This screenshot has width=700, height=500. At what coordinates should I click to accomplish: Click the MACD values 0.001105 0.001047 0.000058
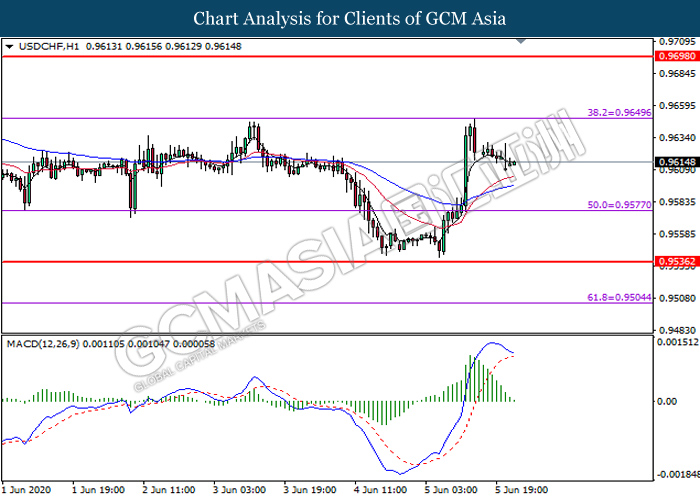coord(149,344)
